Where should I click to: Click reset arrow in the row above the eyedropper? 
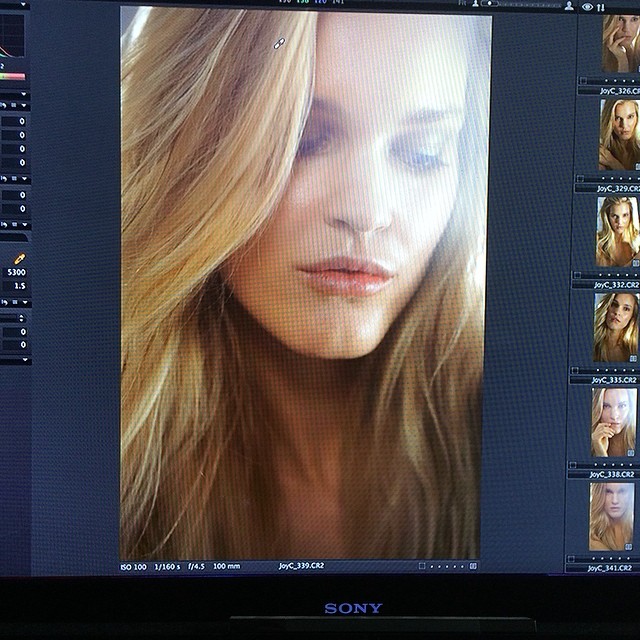coord(4,224)
